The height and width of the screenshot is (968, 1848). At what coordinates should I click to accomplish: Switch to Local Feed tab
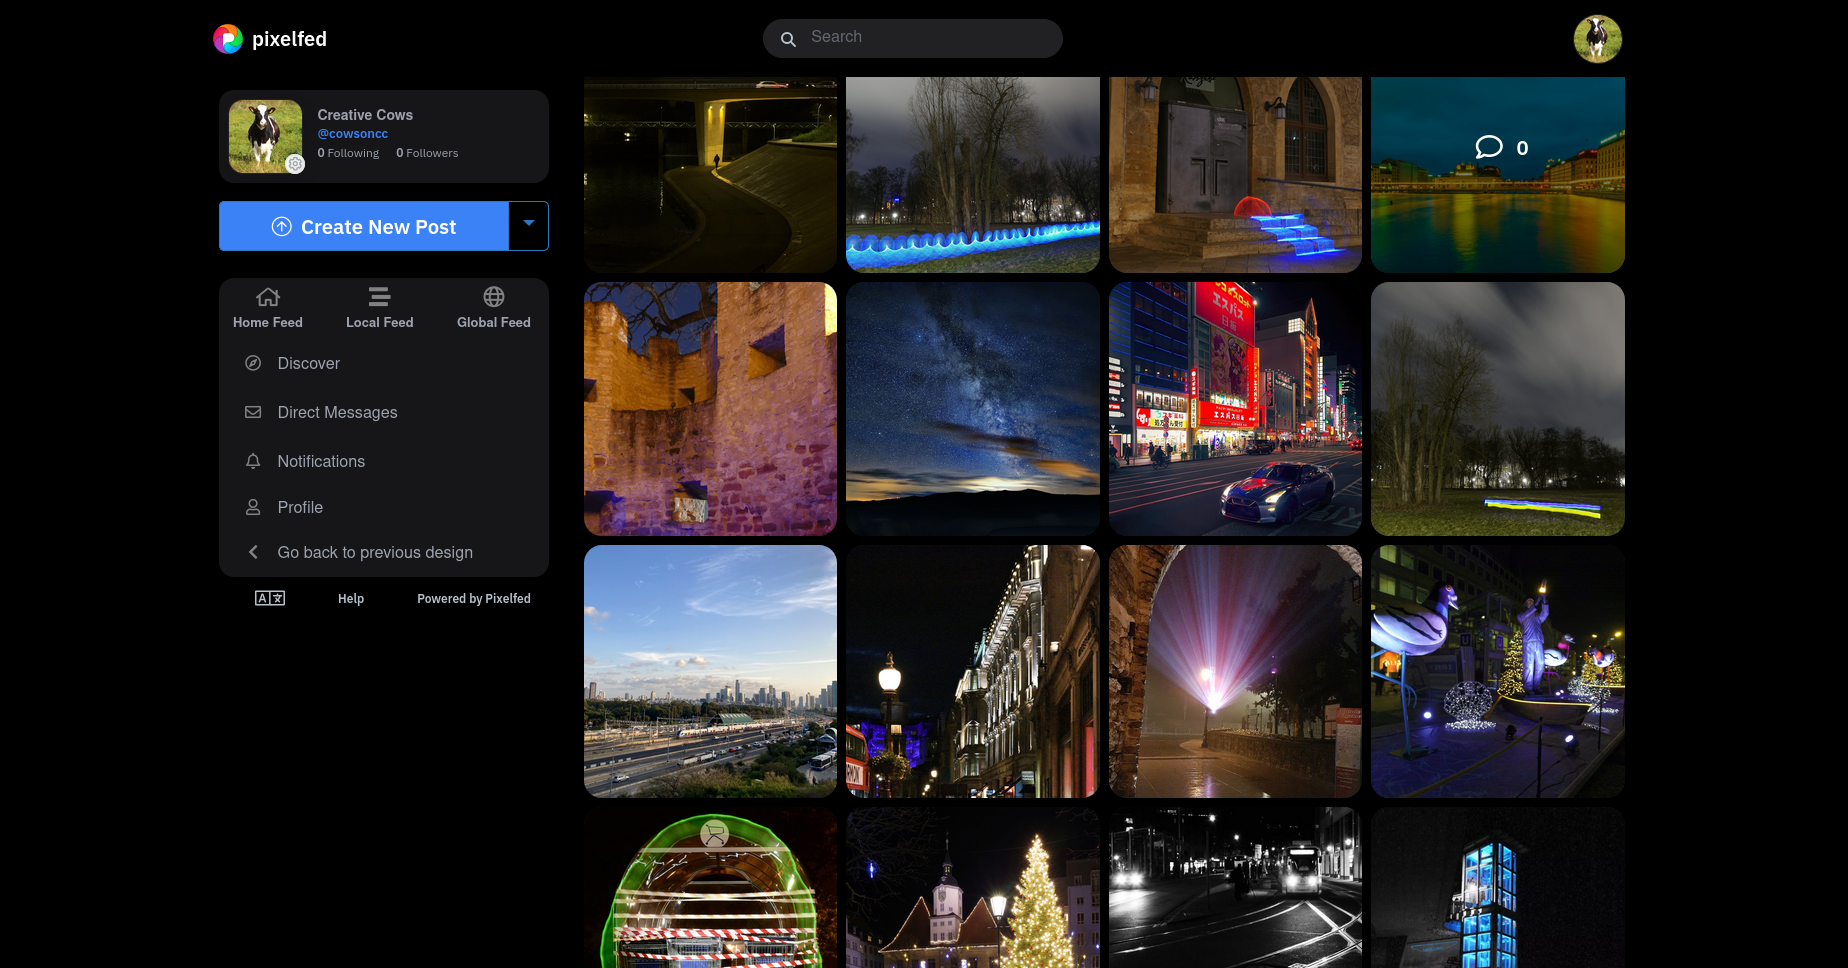[379, 307]
